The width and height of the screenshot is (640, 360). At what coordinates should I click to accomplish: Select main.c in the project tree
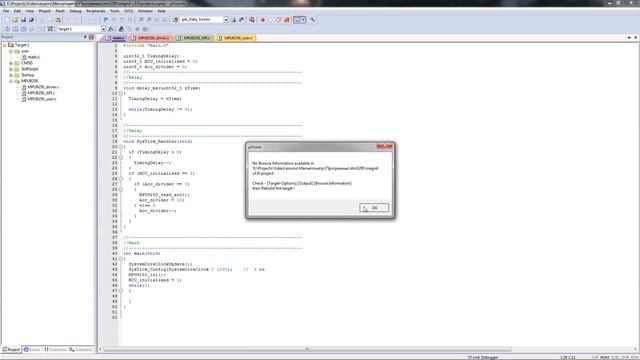point(33,57)
